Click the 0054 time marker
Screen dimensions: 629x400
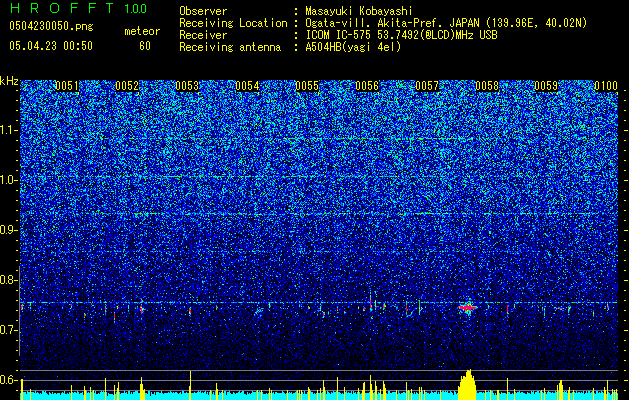(x=247, y=86)
